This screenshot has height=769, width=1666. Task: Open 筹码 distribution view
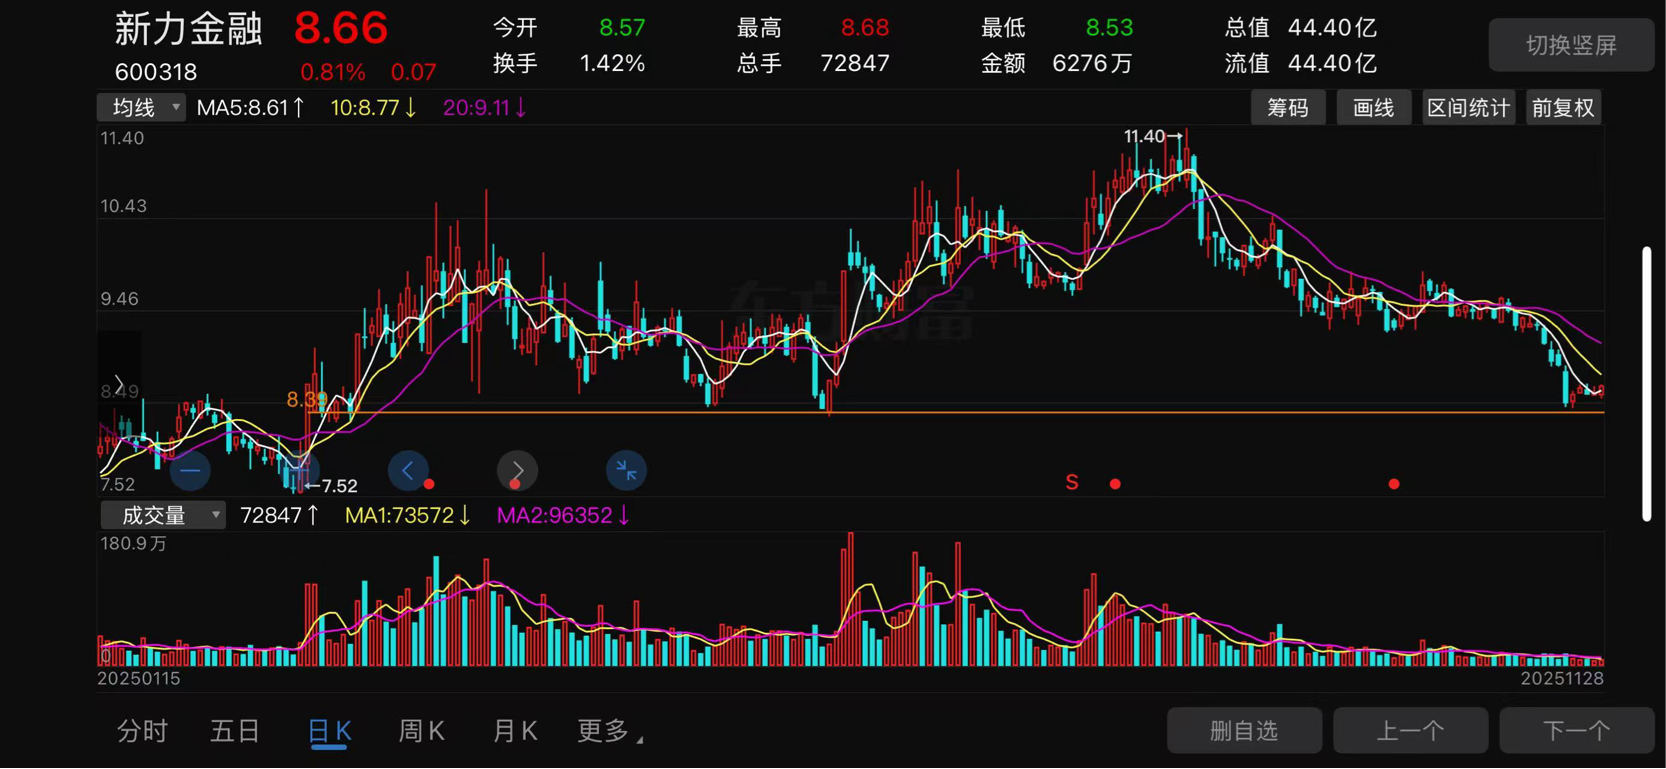tap(1288, 108)
